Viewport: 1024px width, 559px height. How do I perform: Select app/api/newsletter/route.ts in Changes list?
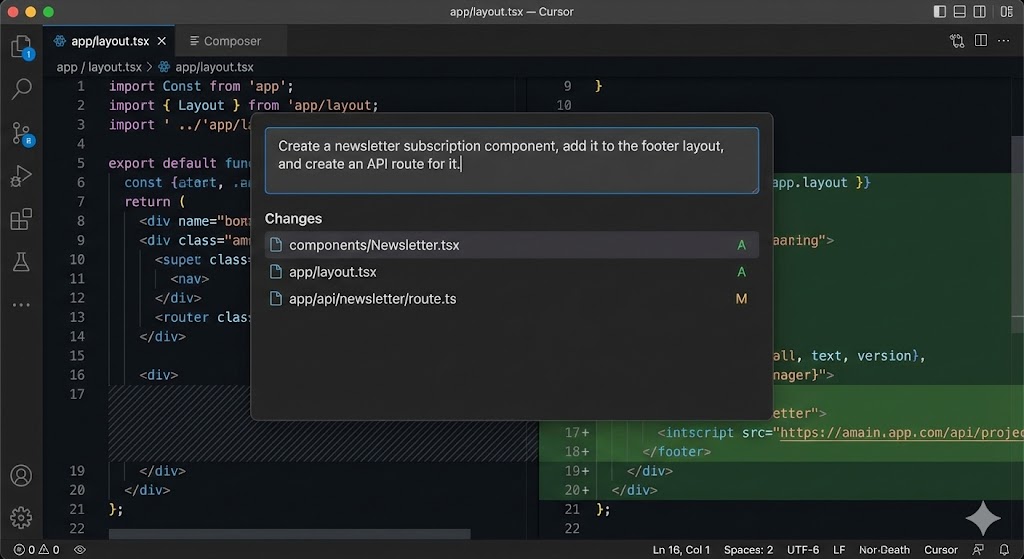tap(511, 298)
